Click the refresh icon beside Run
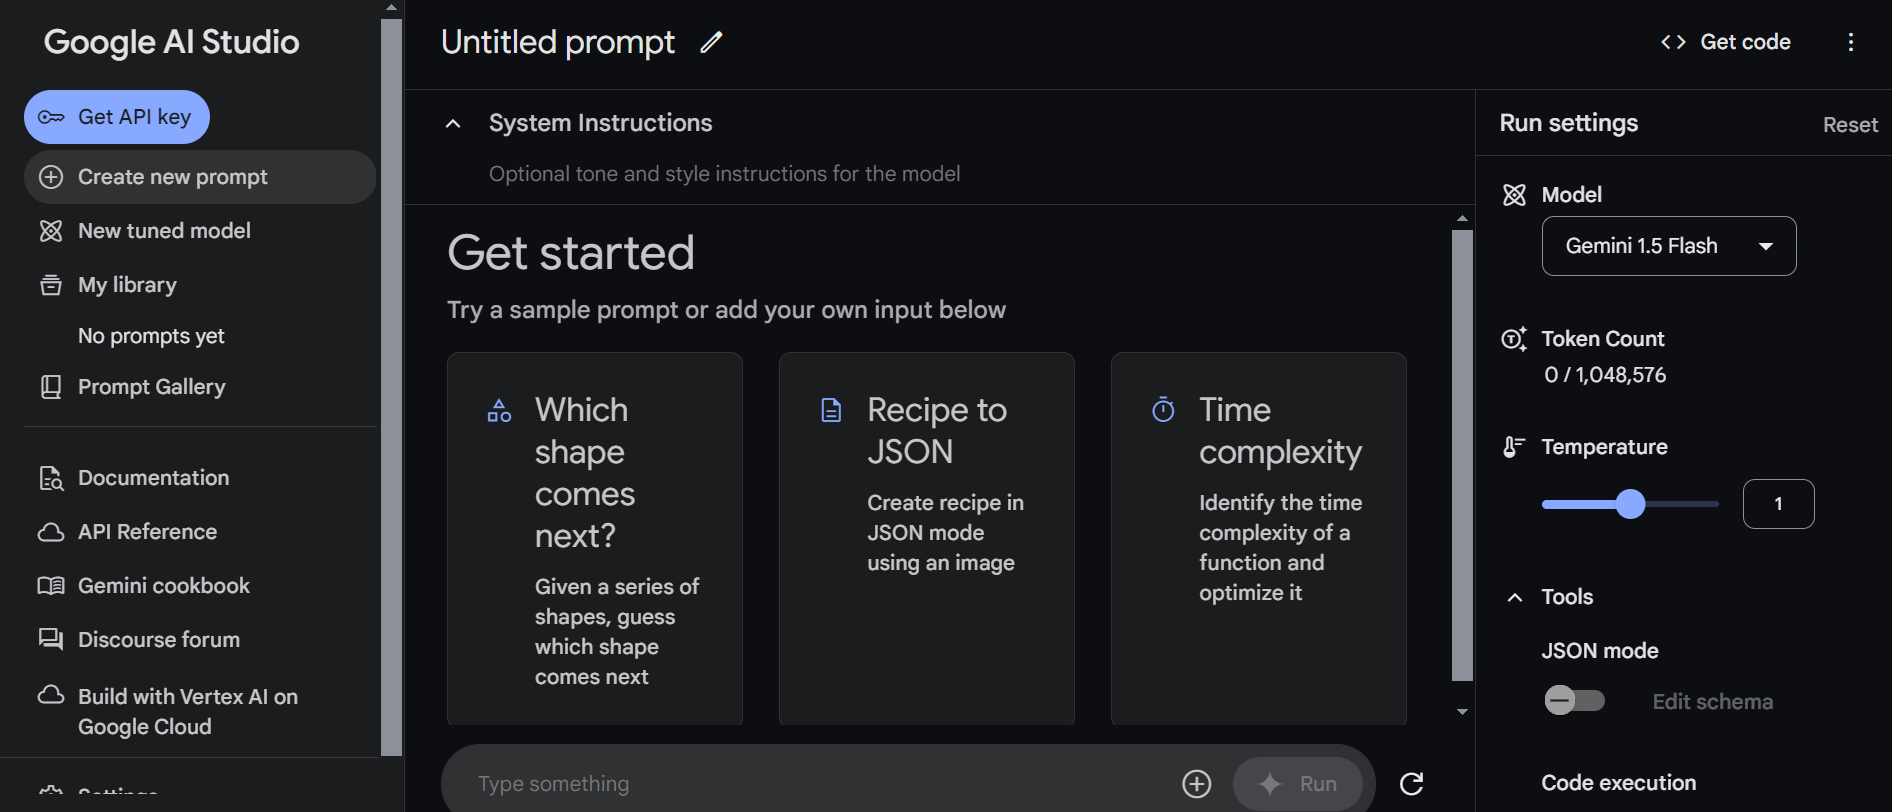This screenshot has height=812, width=1892. (1411, 784)
